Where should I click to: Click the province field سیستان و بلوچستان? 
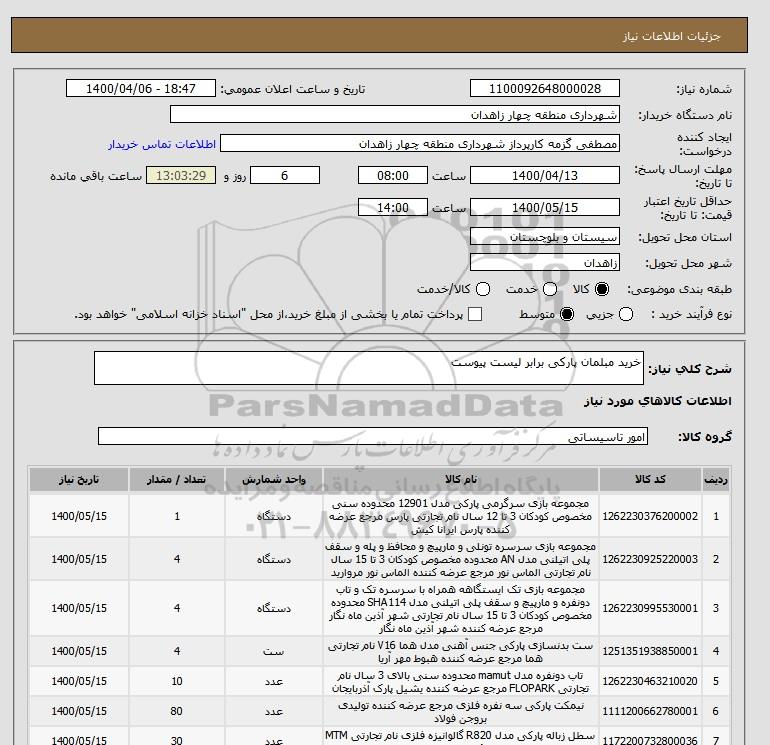click(x=545, y=237)
